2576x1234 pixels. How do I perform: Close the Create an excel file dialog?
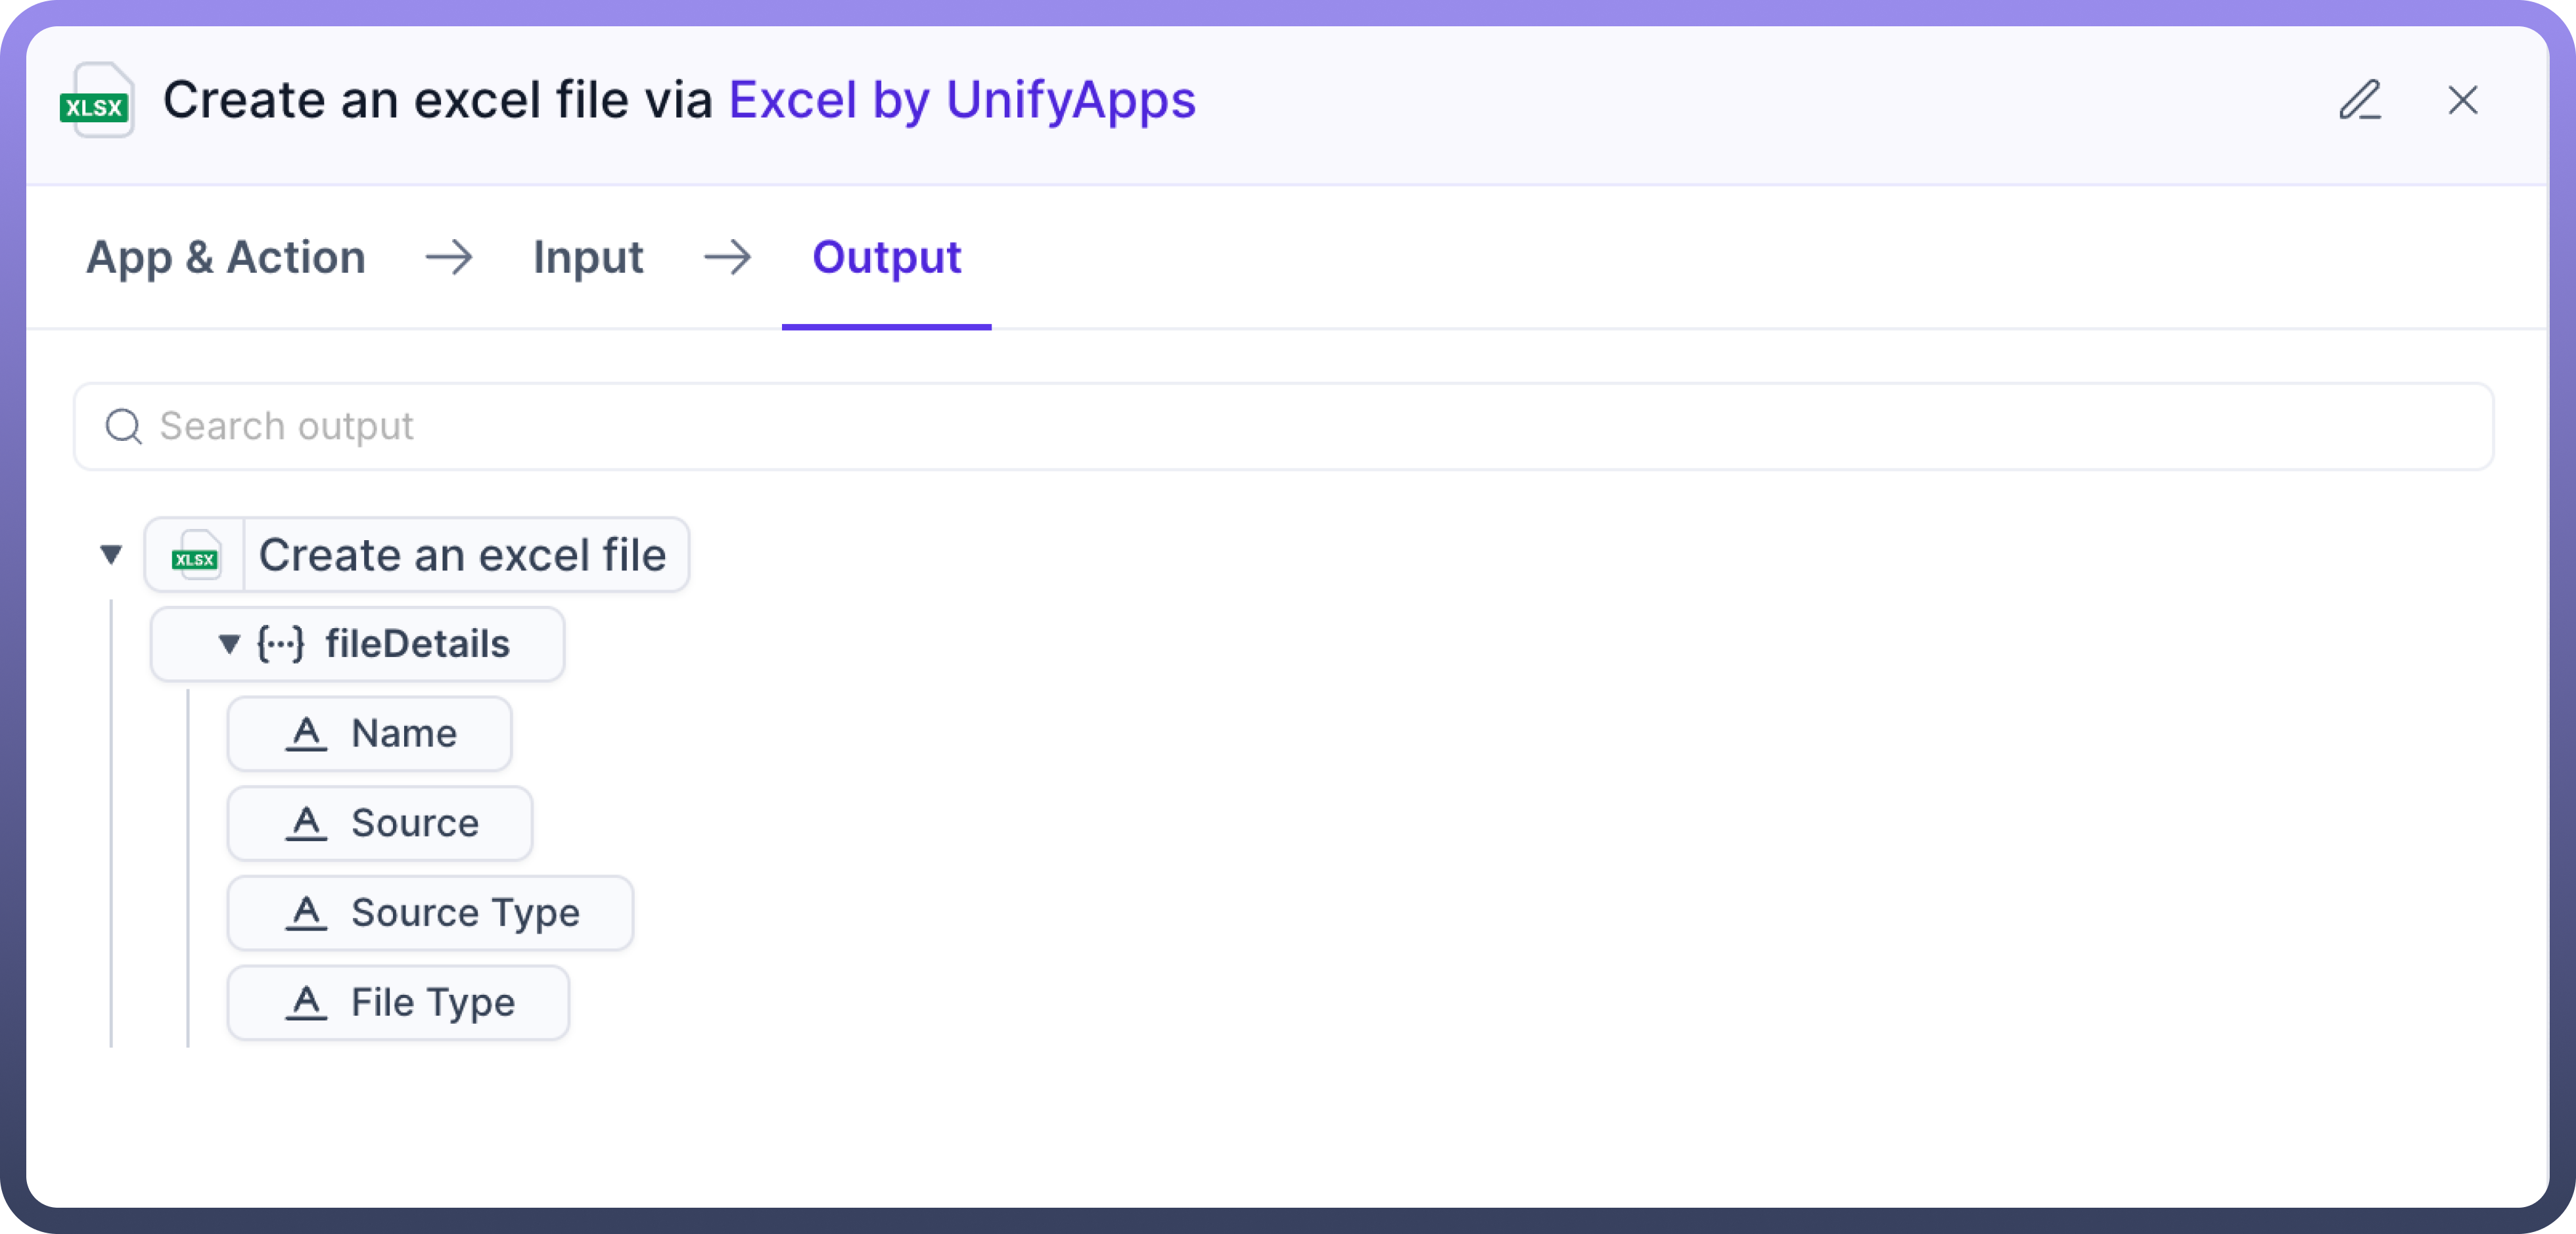tap(2462, 100)
